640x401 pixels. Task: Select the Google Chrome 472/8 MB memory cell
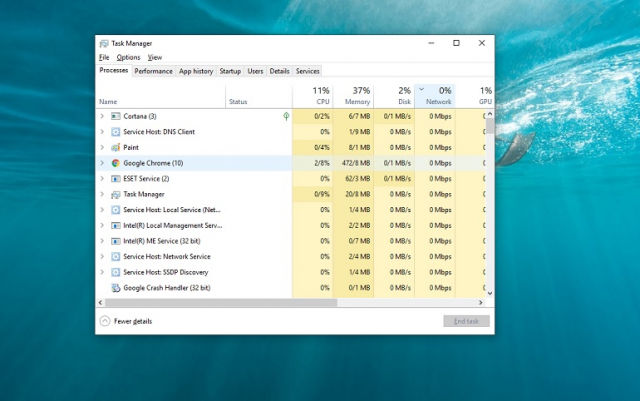click(353, 163)
